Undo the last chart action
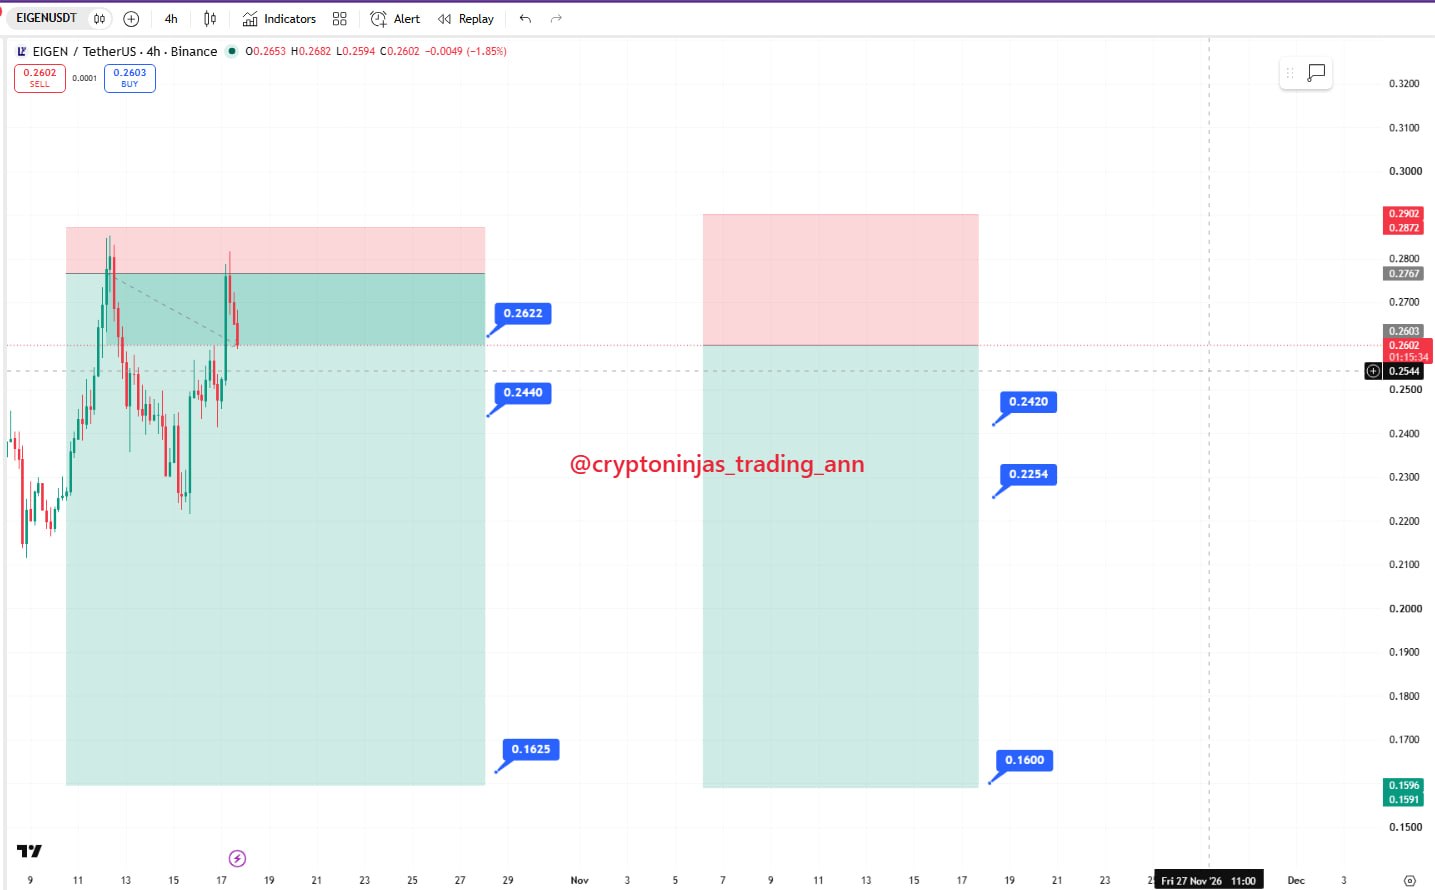 point(525,19)
